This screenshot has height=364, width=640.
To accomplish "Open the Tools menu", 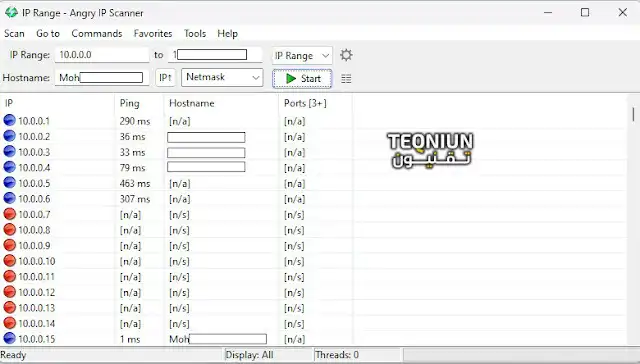I will click(195, 33).
